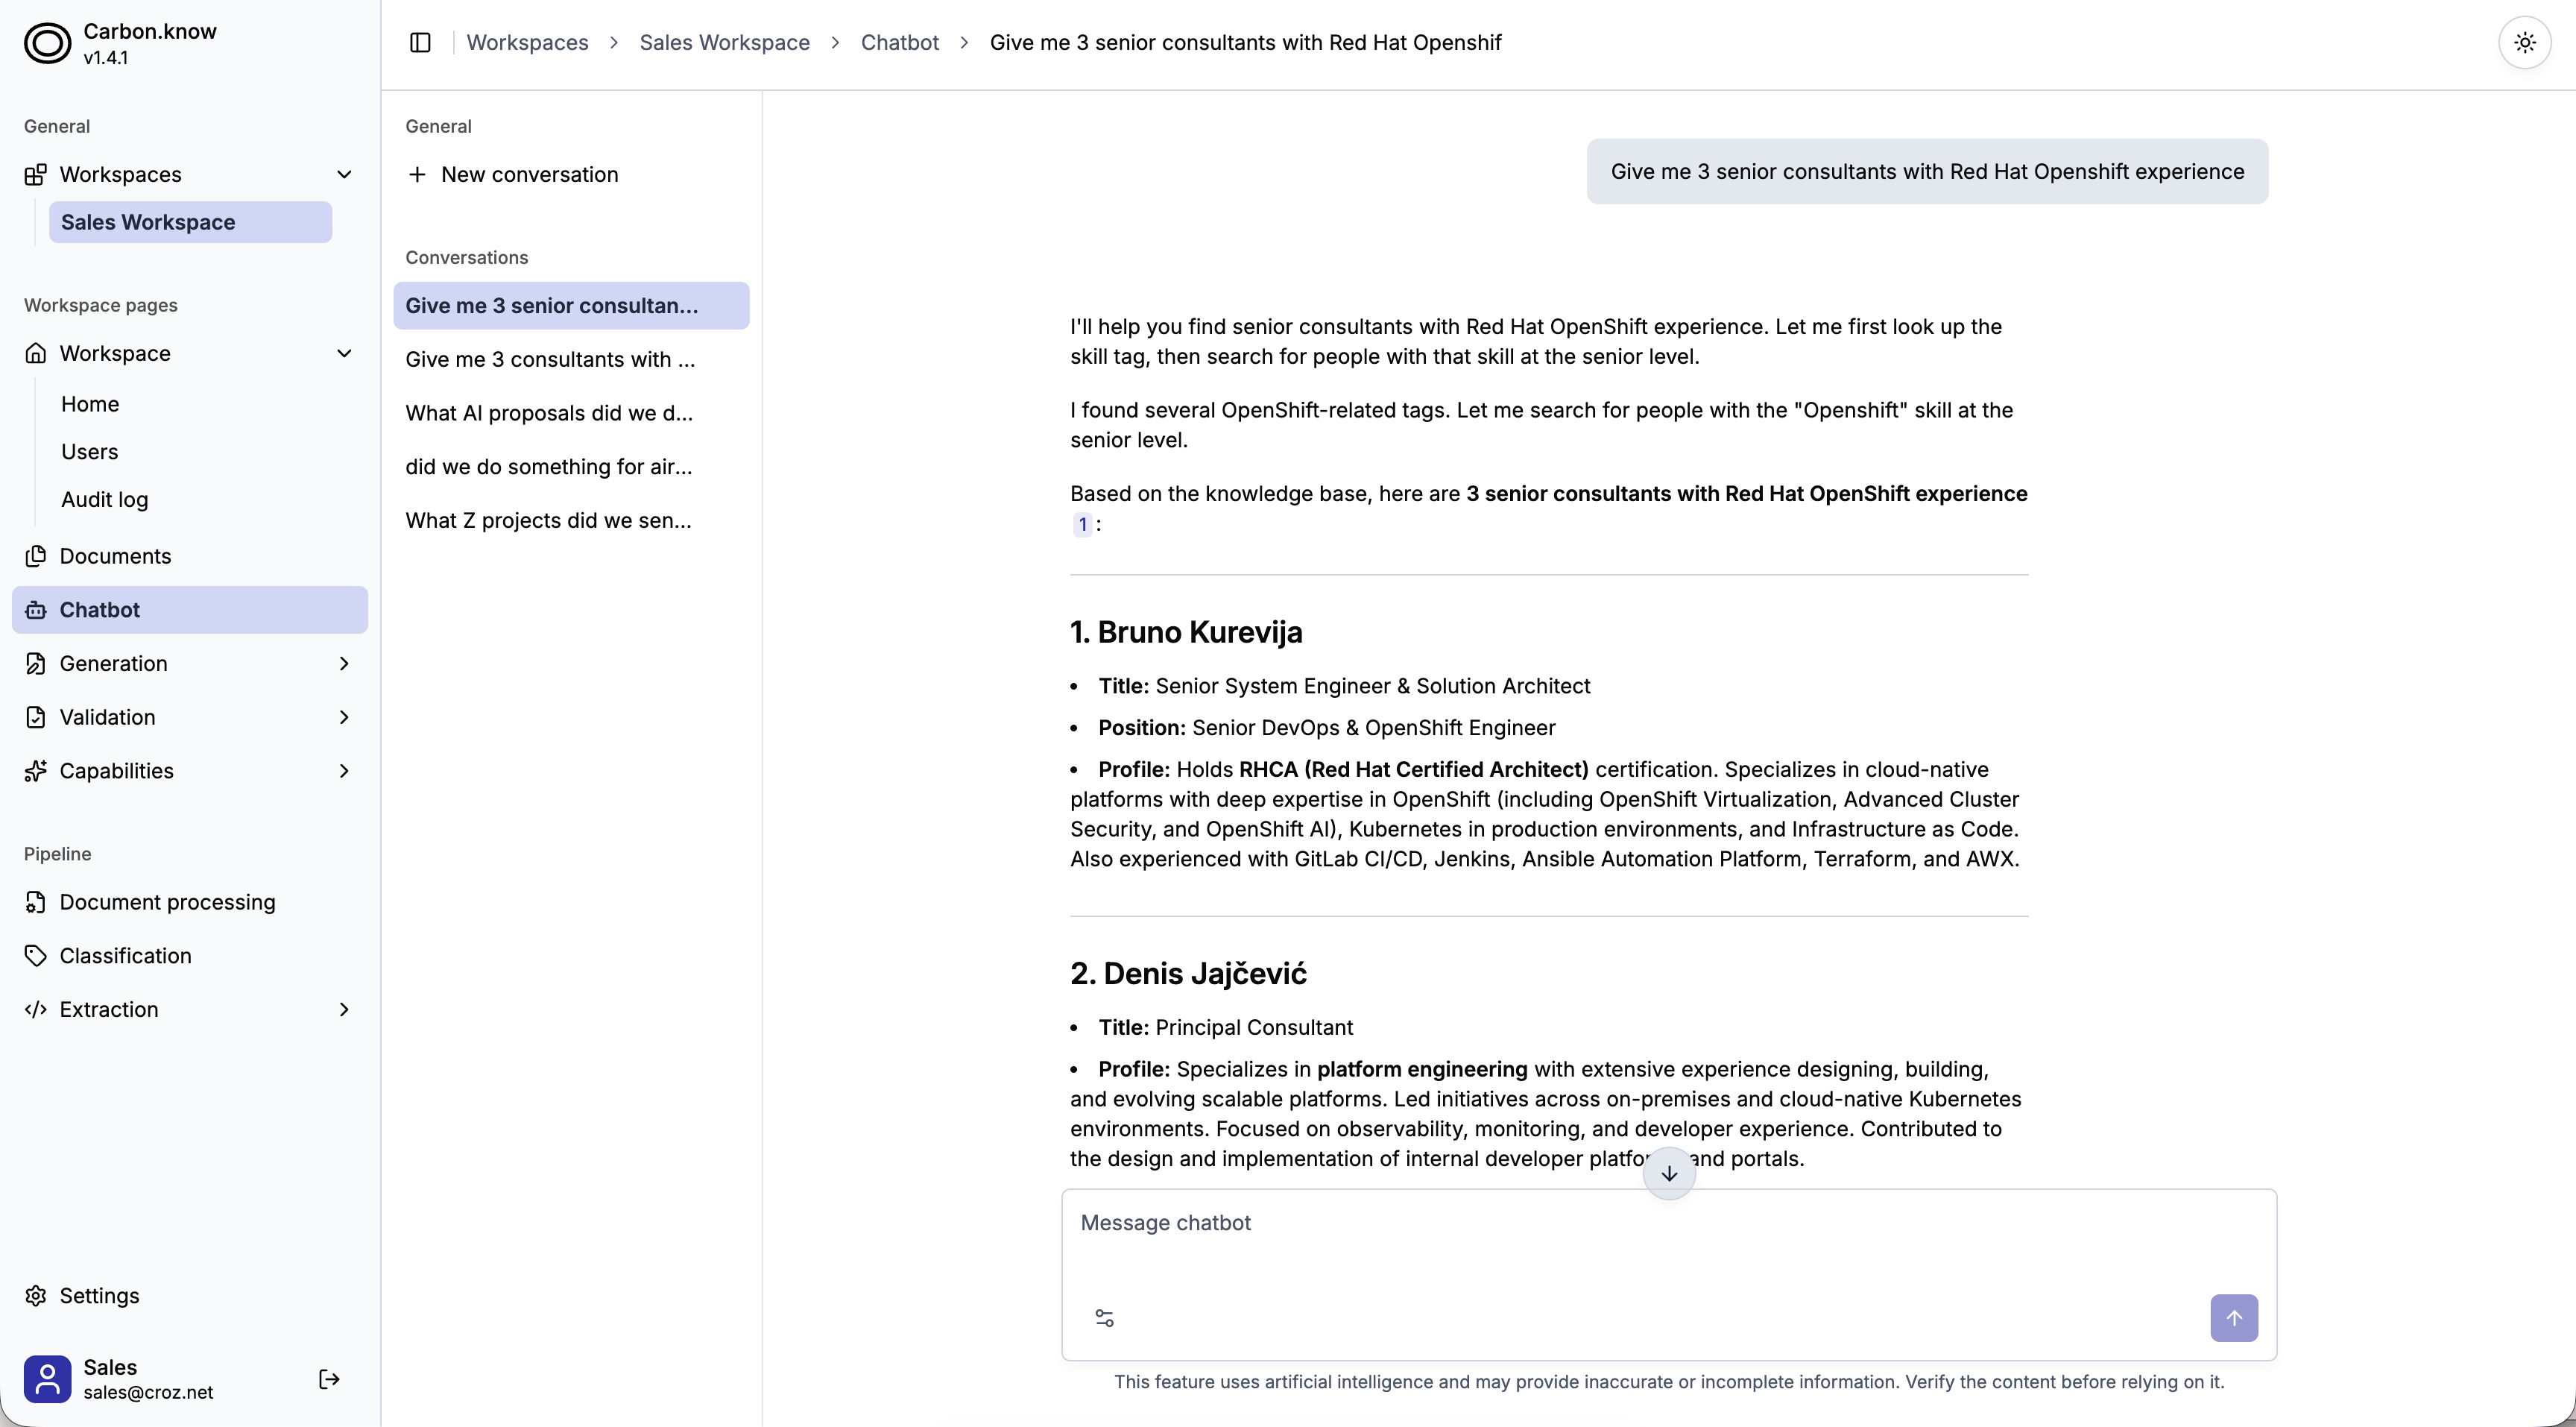
Task: Open the Home page
Action: click(x=90, y=404)
